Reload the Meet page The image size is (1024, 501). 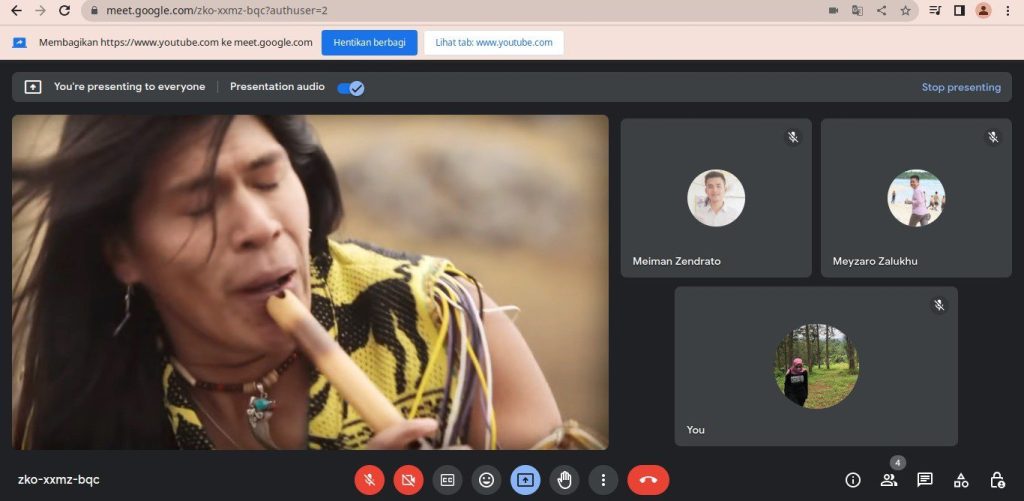[64, 10]
